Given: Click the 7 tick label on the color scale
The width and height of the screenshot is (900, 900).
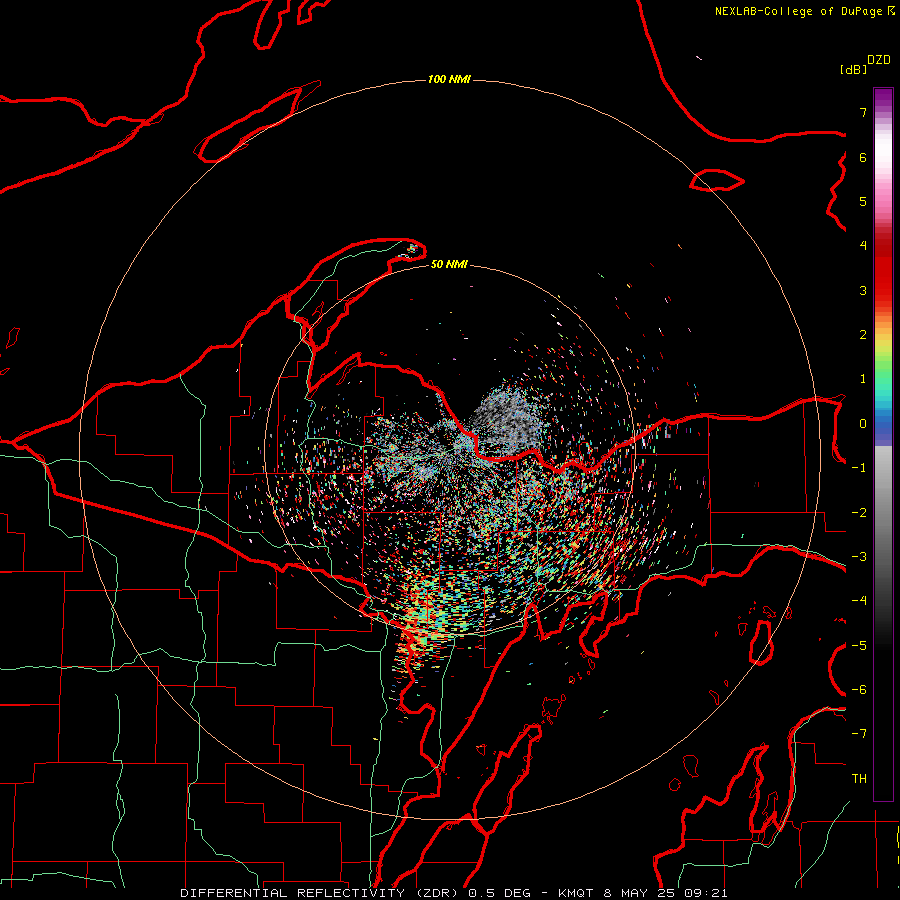Looking at the screenshot, I should point(863,112).
